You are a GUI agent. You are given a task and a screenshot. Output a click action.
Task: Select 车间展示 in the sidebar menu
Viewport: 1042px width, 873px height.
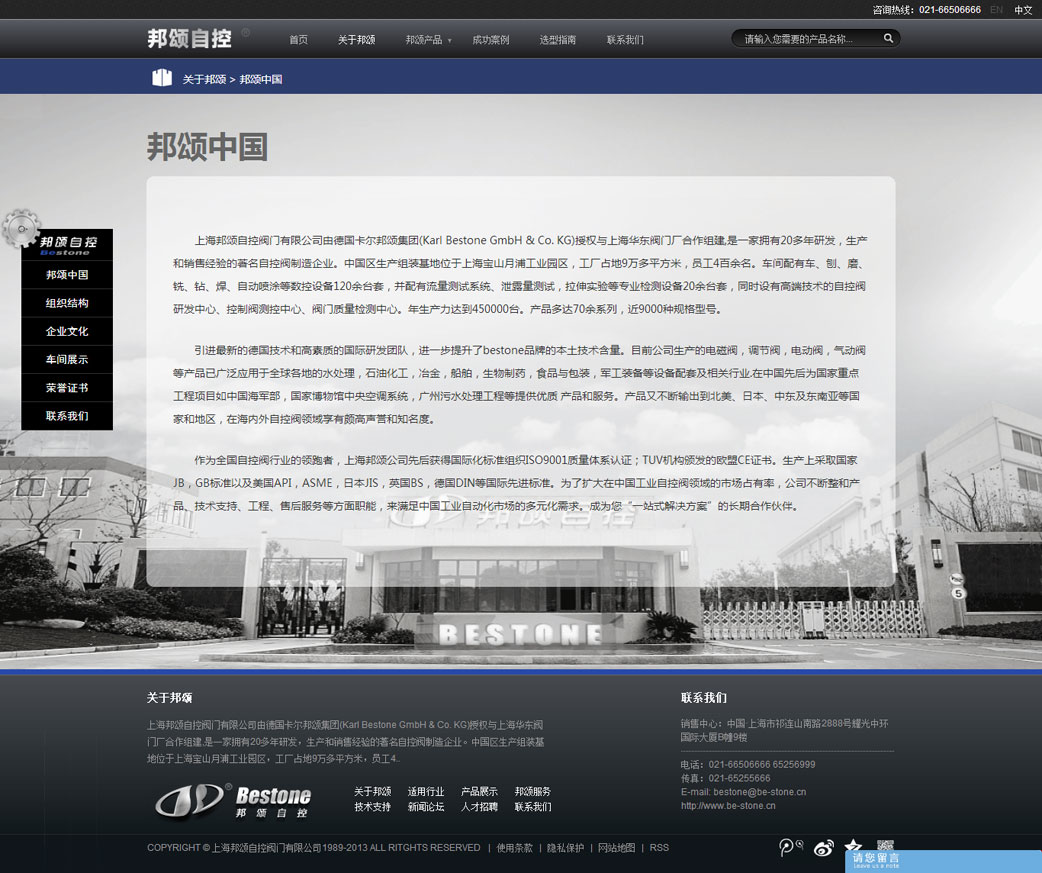(67, 359)
